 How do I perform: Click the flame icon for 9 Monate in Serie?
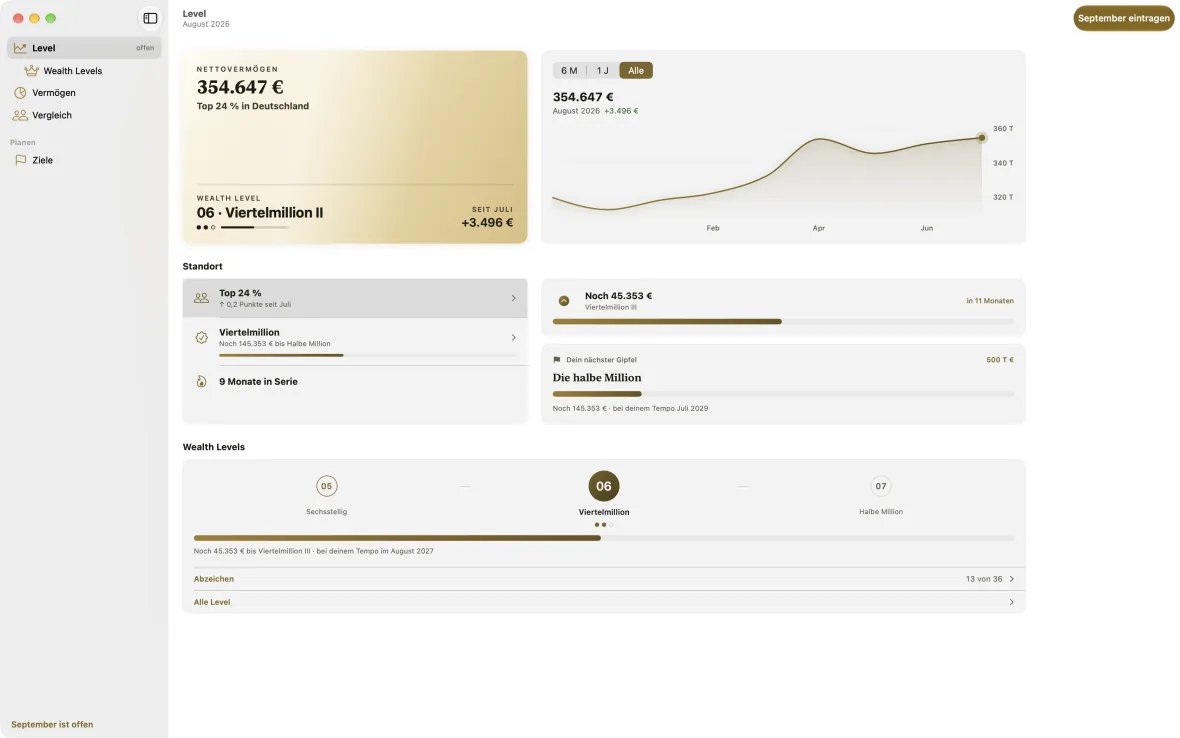(x=201, y=381)
